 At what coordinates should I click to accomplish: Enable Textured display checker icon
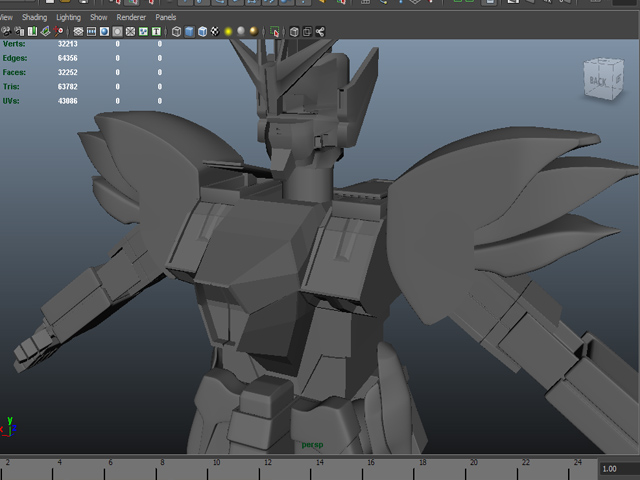tap(215, 31)
